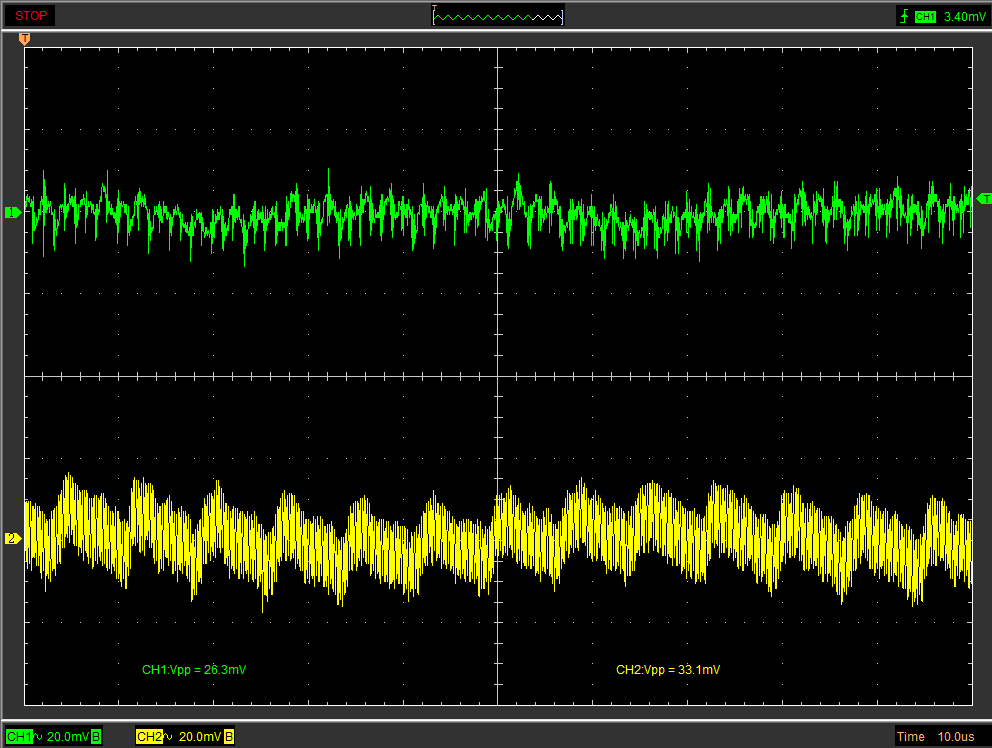Open CH1 20.0mV vertical scale setting

click(68, 737)
